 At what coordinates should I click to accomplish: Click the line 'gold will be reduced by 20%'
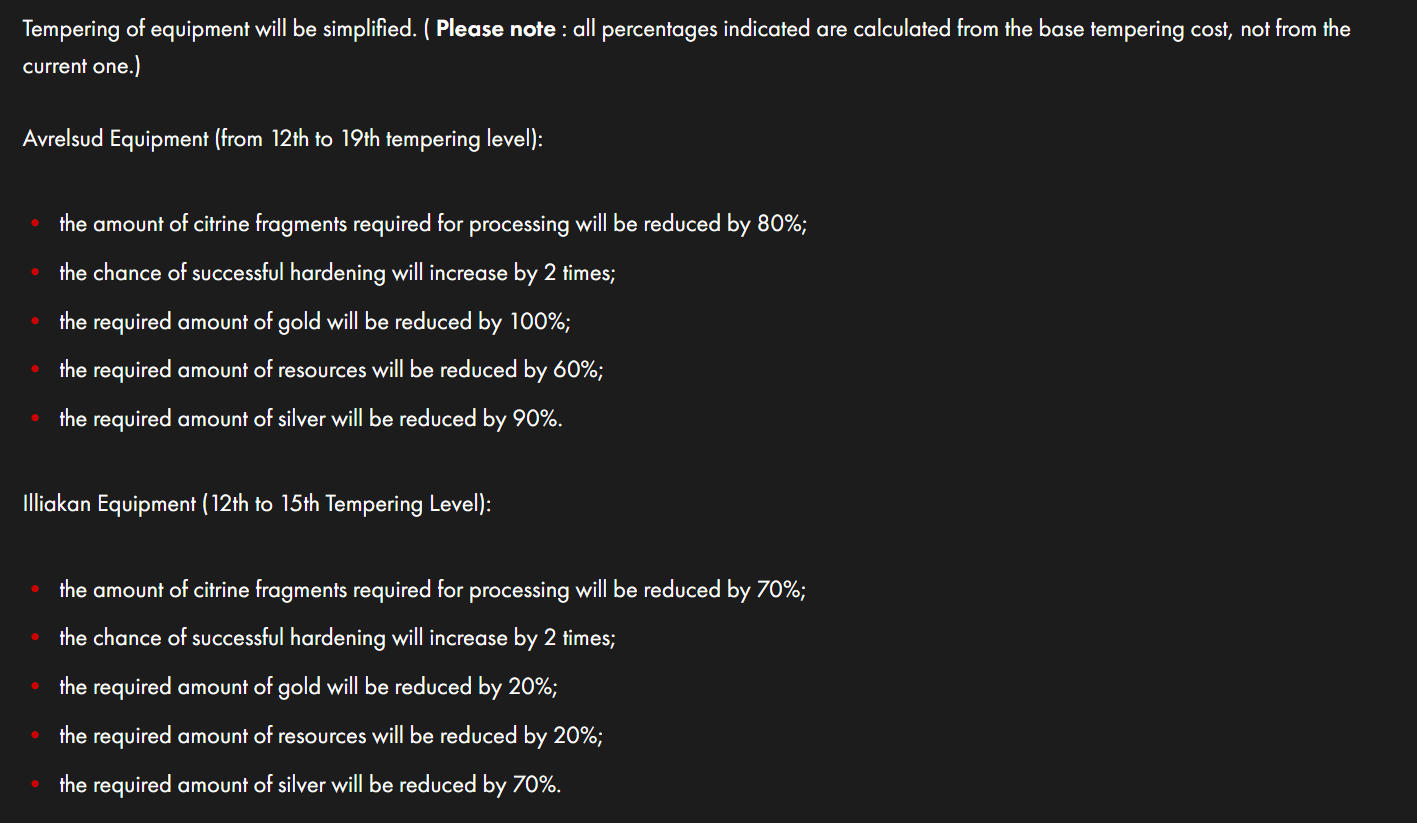tap(308, 687)
